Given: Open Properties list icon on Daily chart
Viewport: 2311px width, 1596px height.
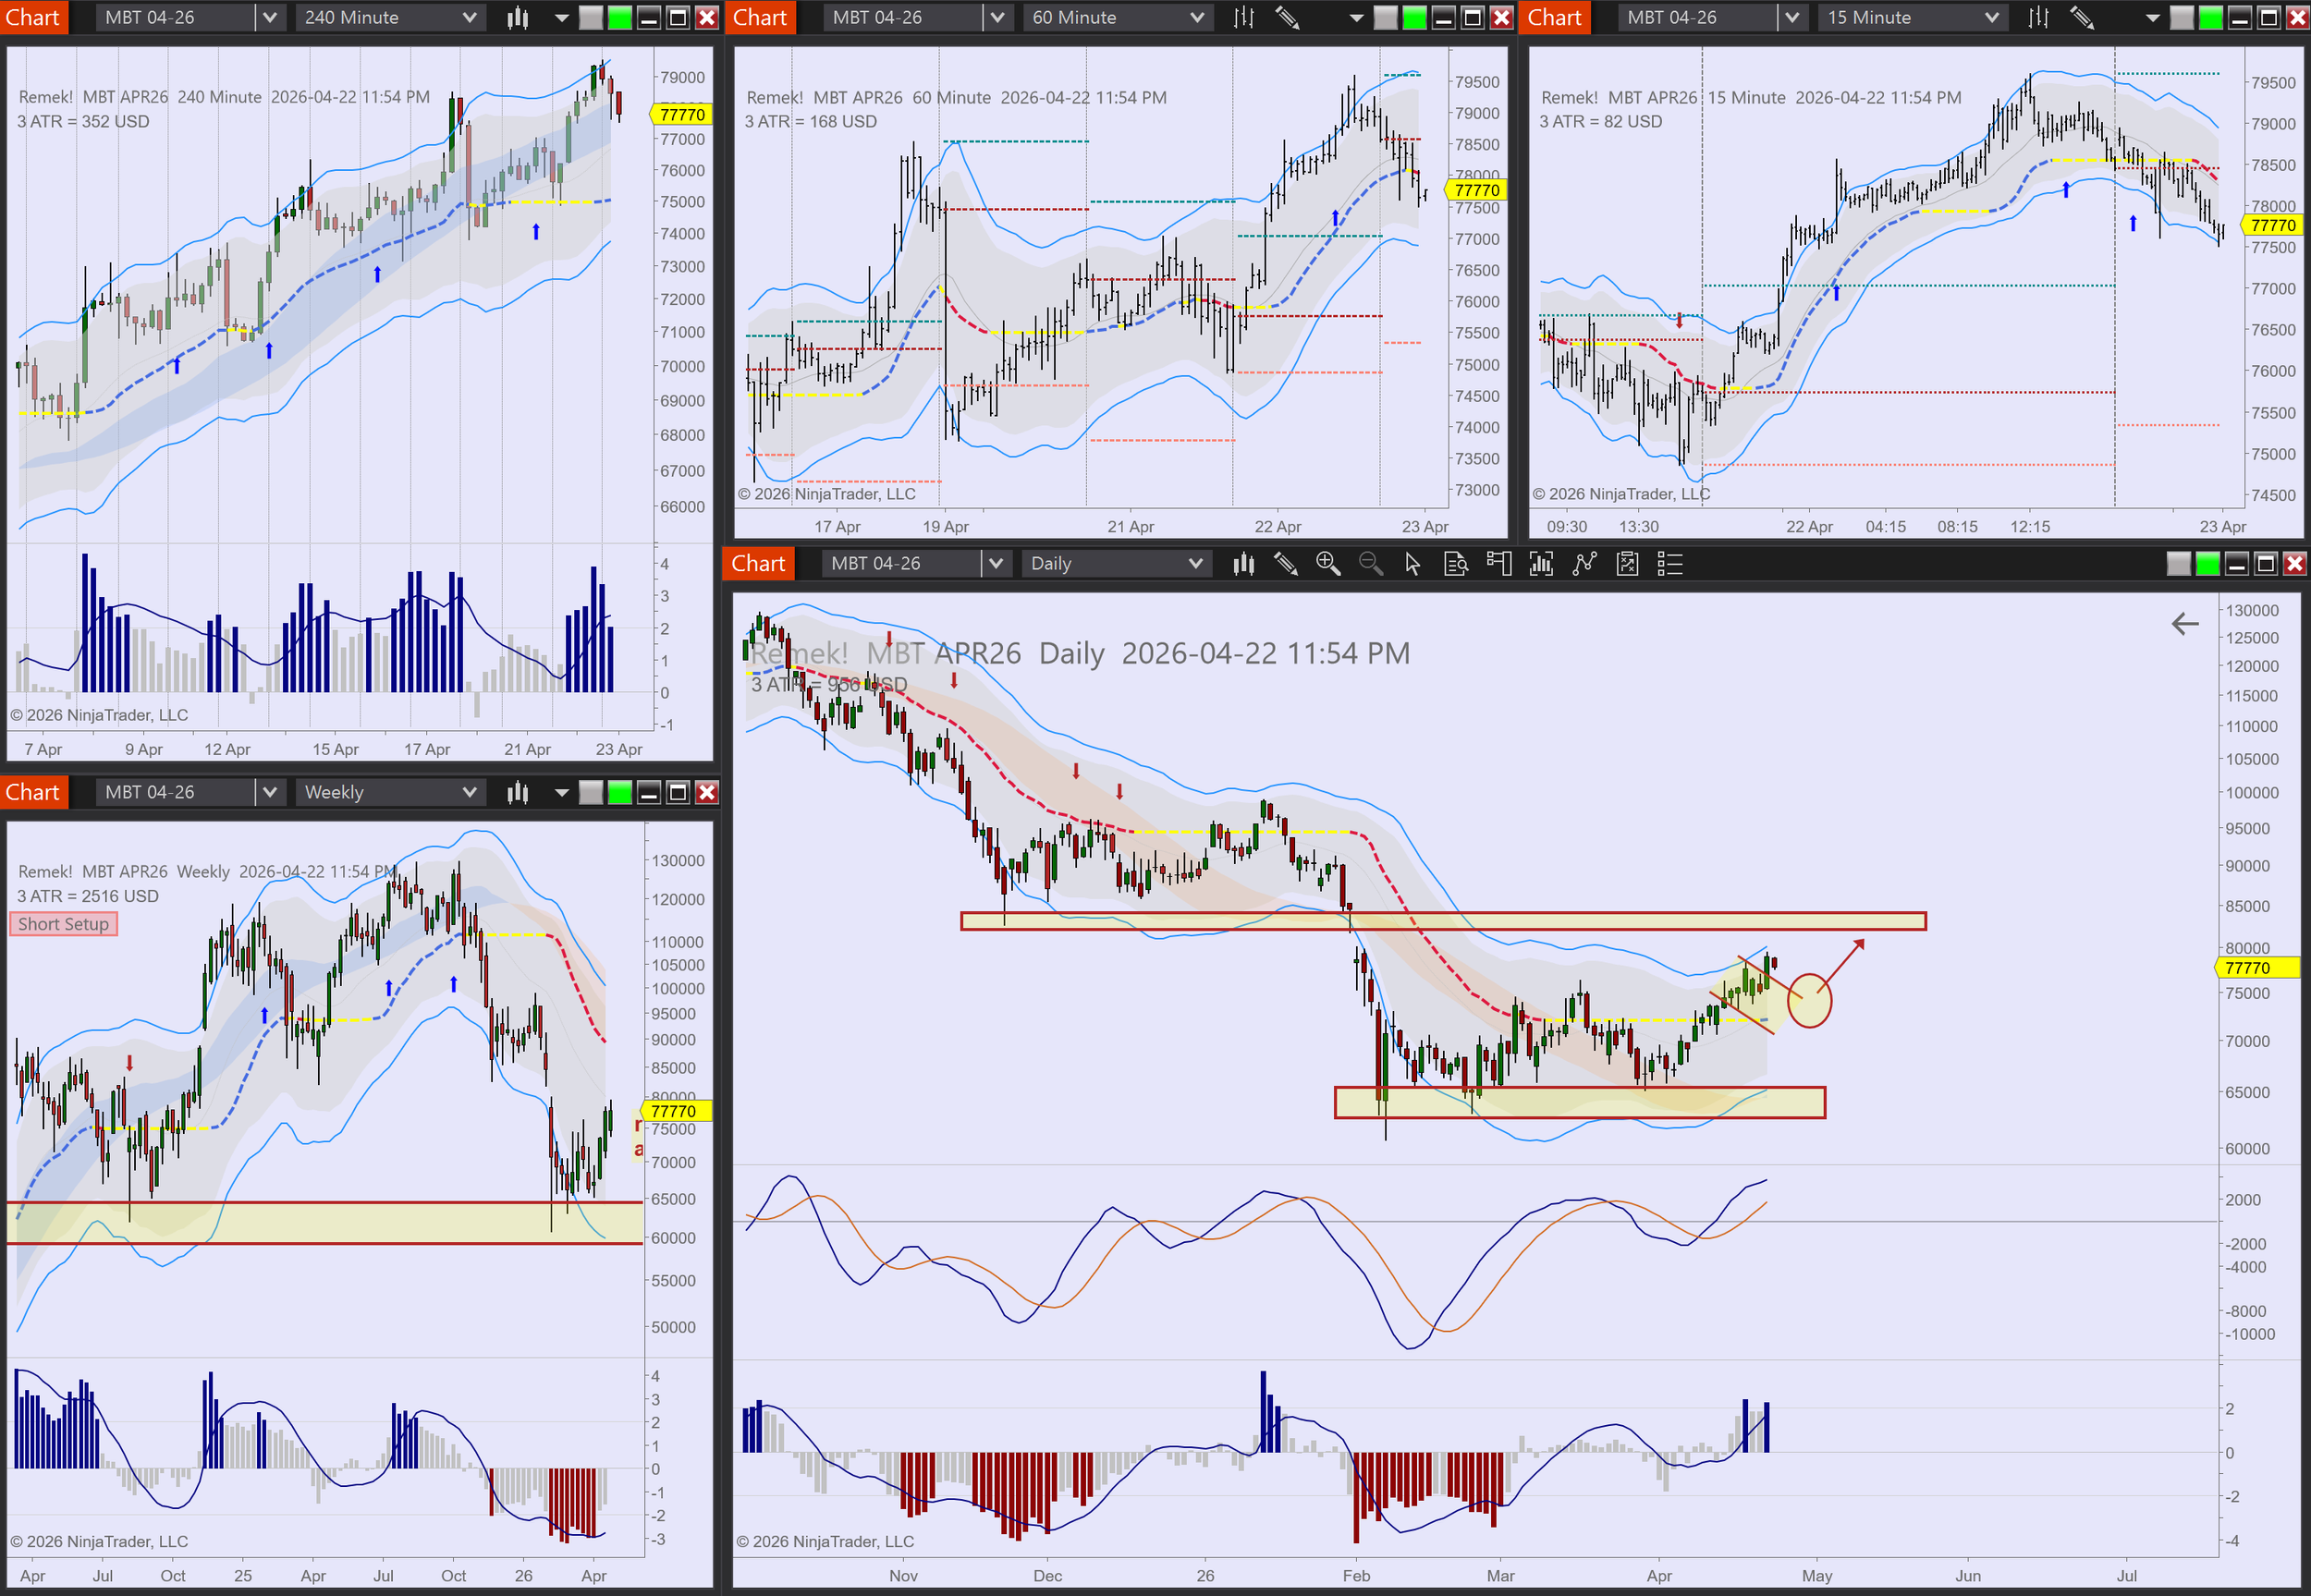Looking at the screenshot, I should tap(1670, 564).
